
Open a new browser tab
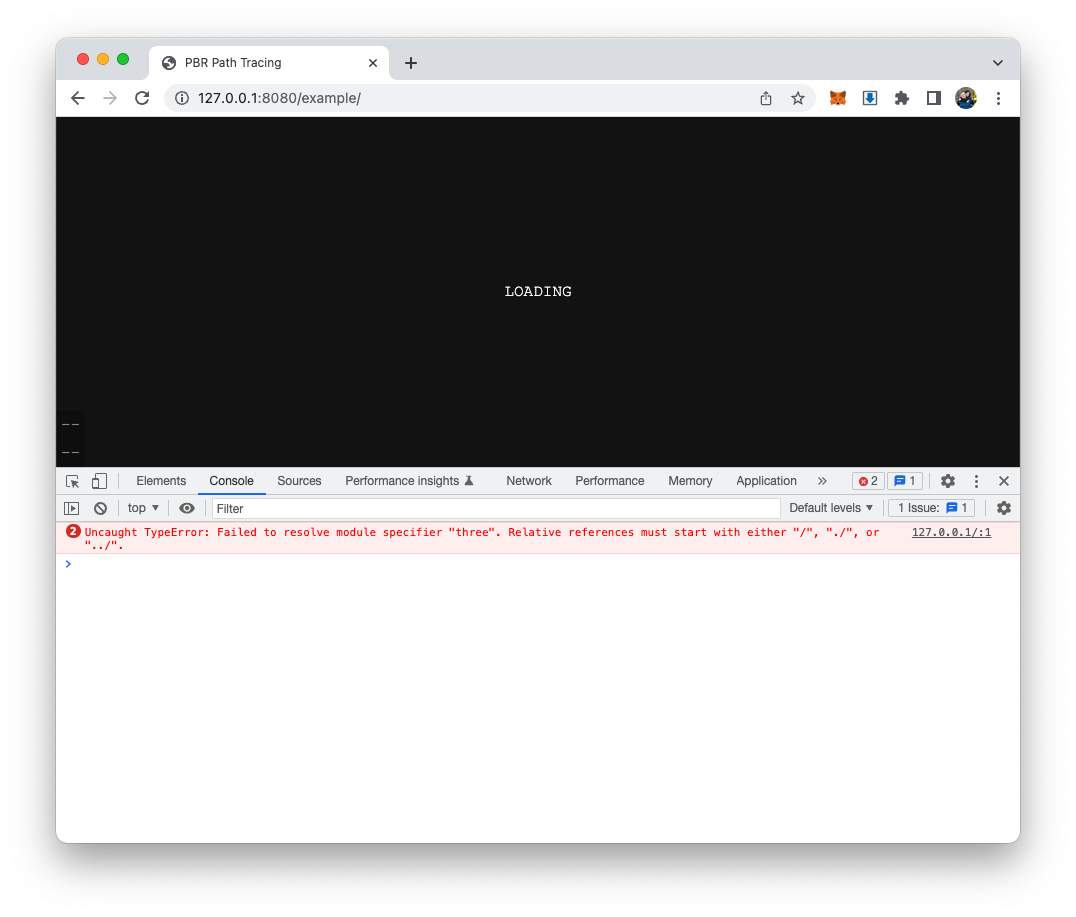point(411,63)
